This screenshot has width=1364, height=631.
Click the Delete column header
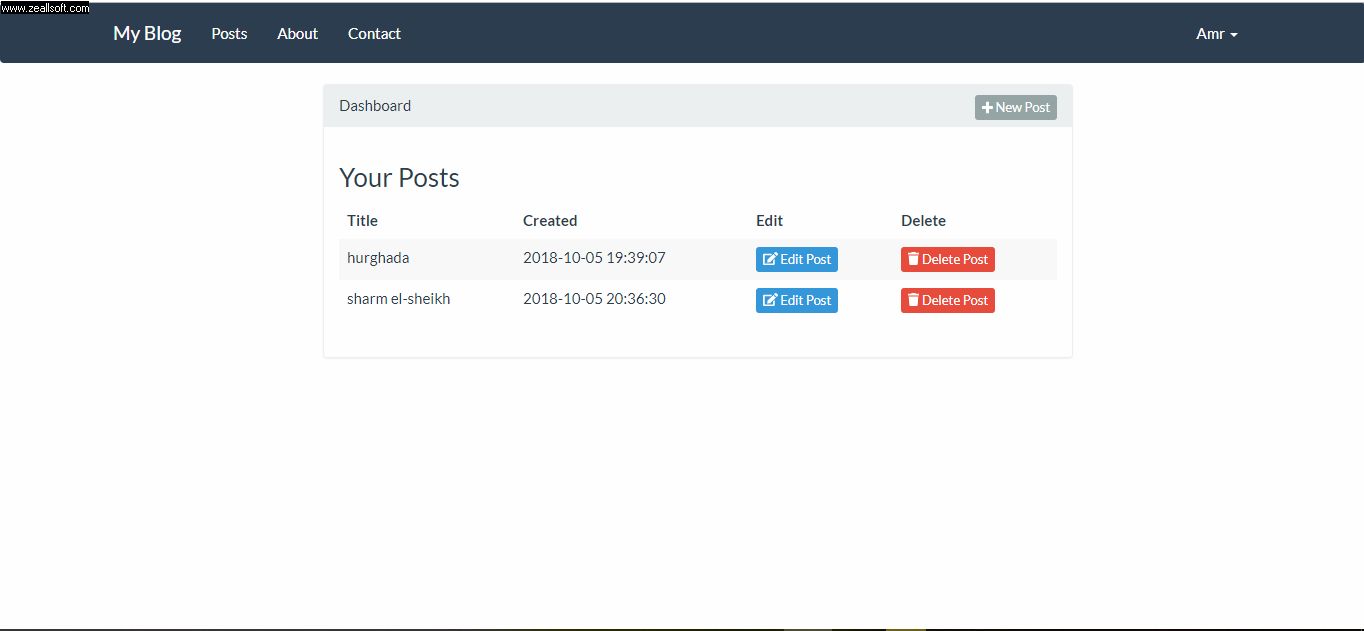coord(923,221)
